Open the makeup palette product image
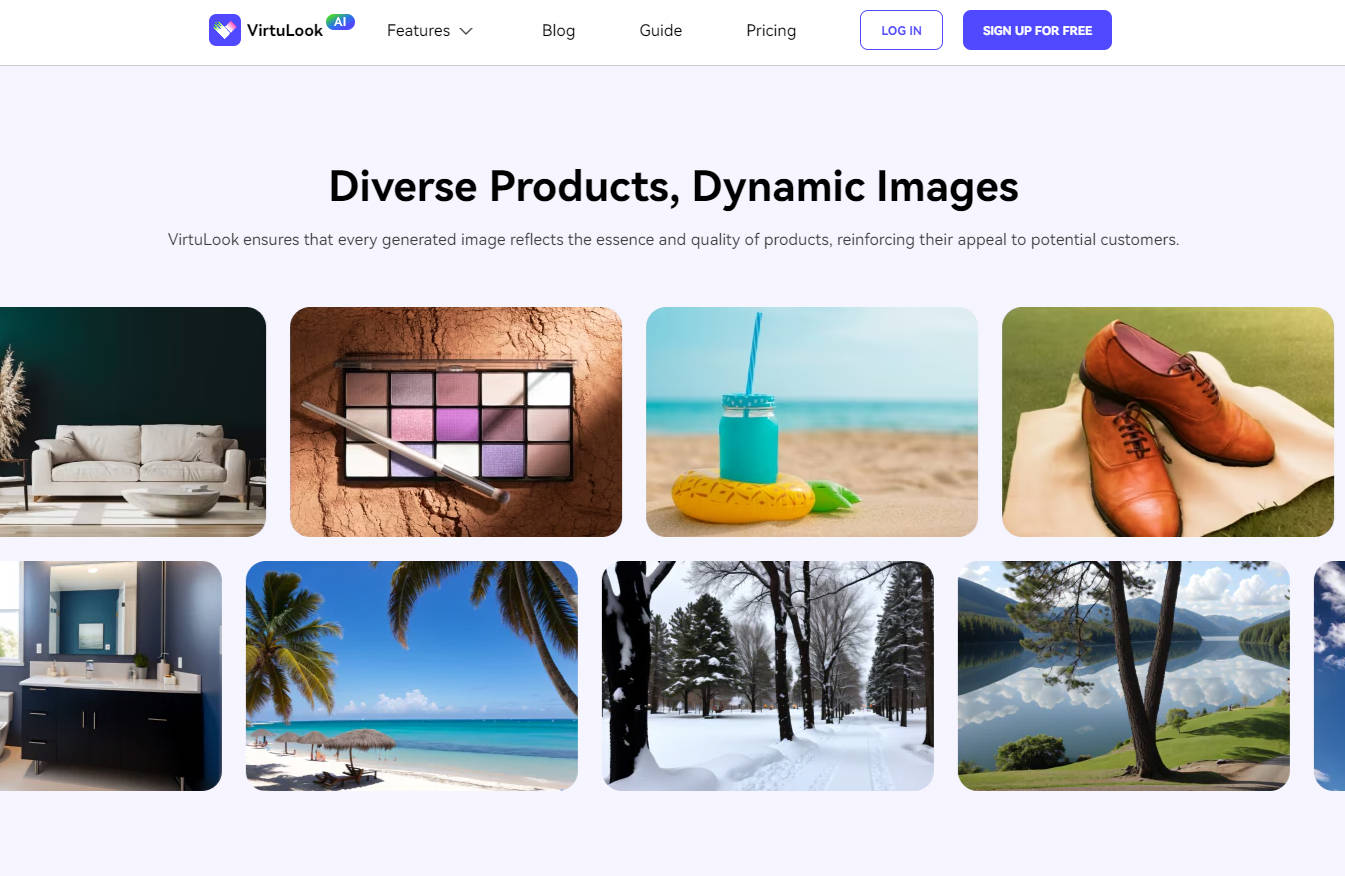The width and height of the screenshot is (1345, 876). (x=456, y=421)
